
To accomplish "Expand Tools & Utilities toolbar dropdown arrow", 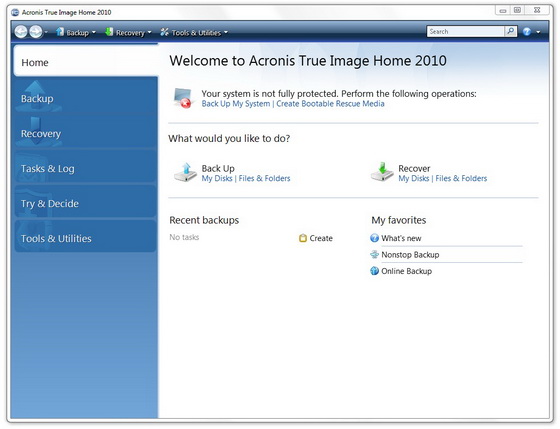I will [x=226, y=33].
